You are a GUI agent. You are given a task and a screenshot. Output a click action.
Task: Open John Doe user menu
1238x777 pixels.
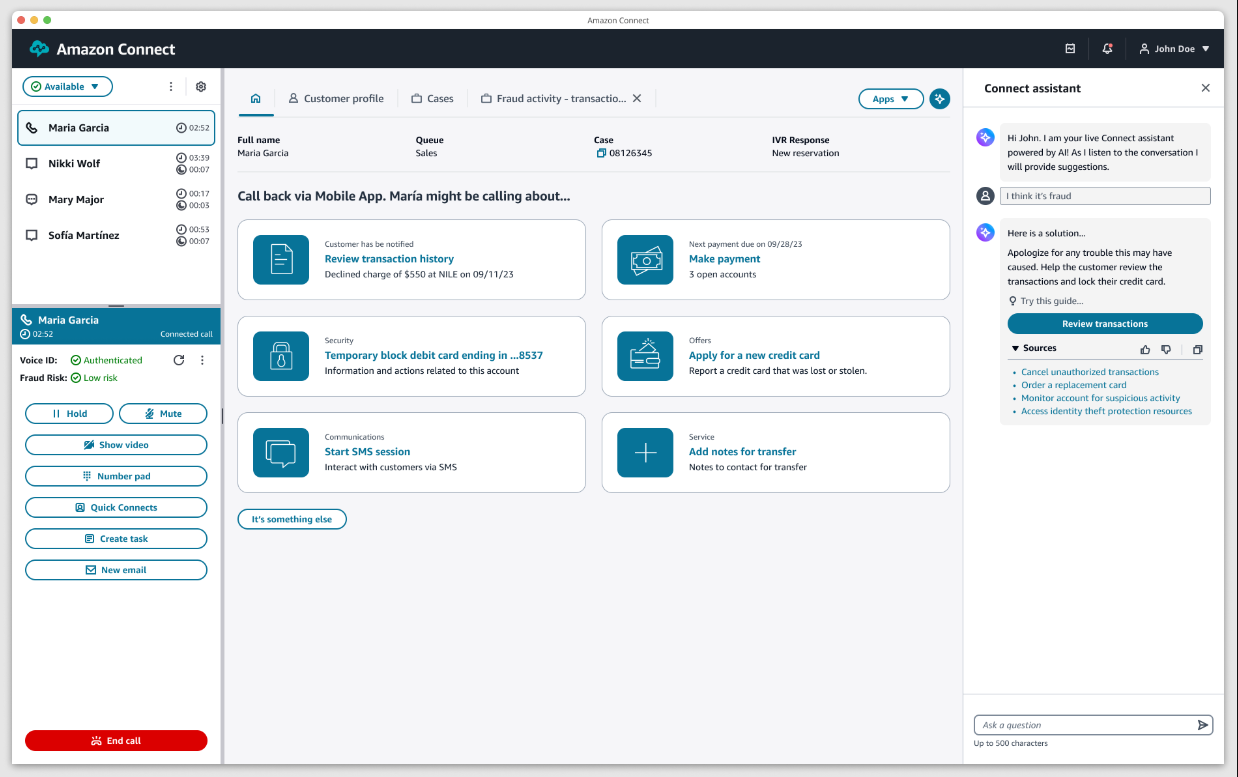1175,48
